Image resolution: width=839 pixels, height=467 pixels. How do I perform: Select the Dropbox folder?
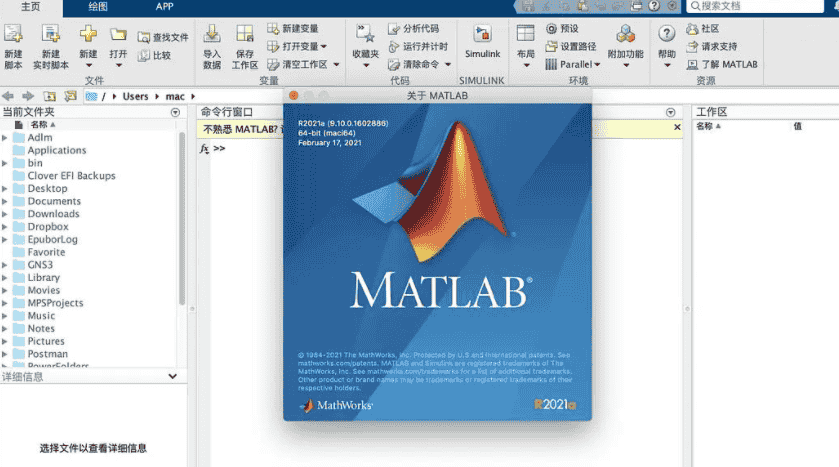pyautogui.click(x=48, y=227)
